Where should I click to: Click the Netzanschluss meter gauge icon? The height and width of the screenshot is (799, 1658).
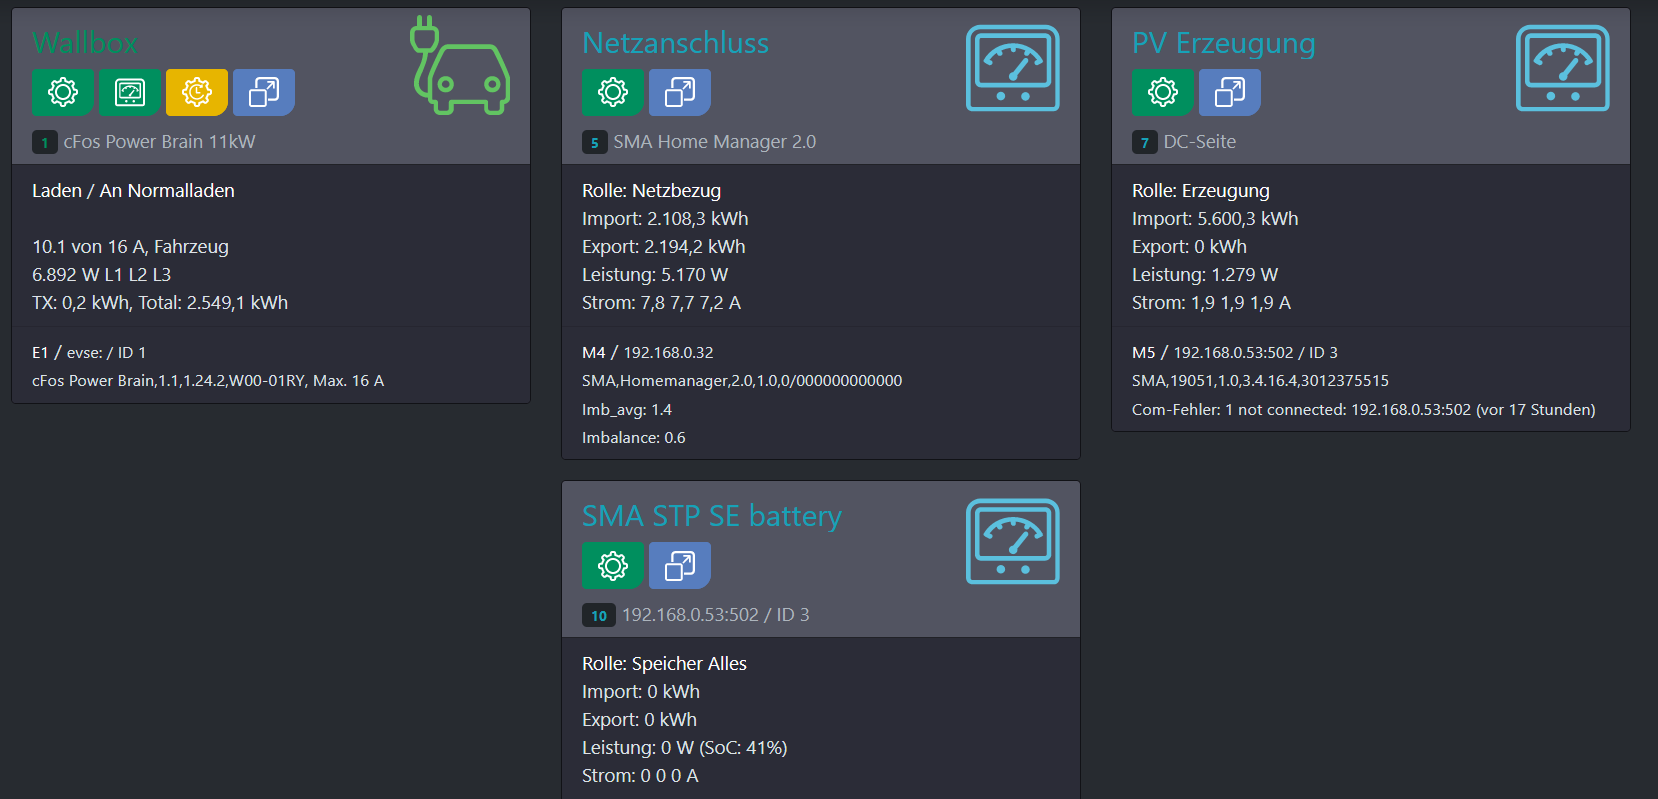[1012, 68]
